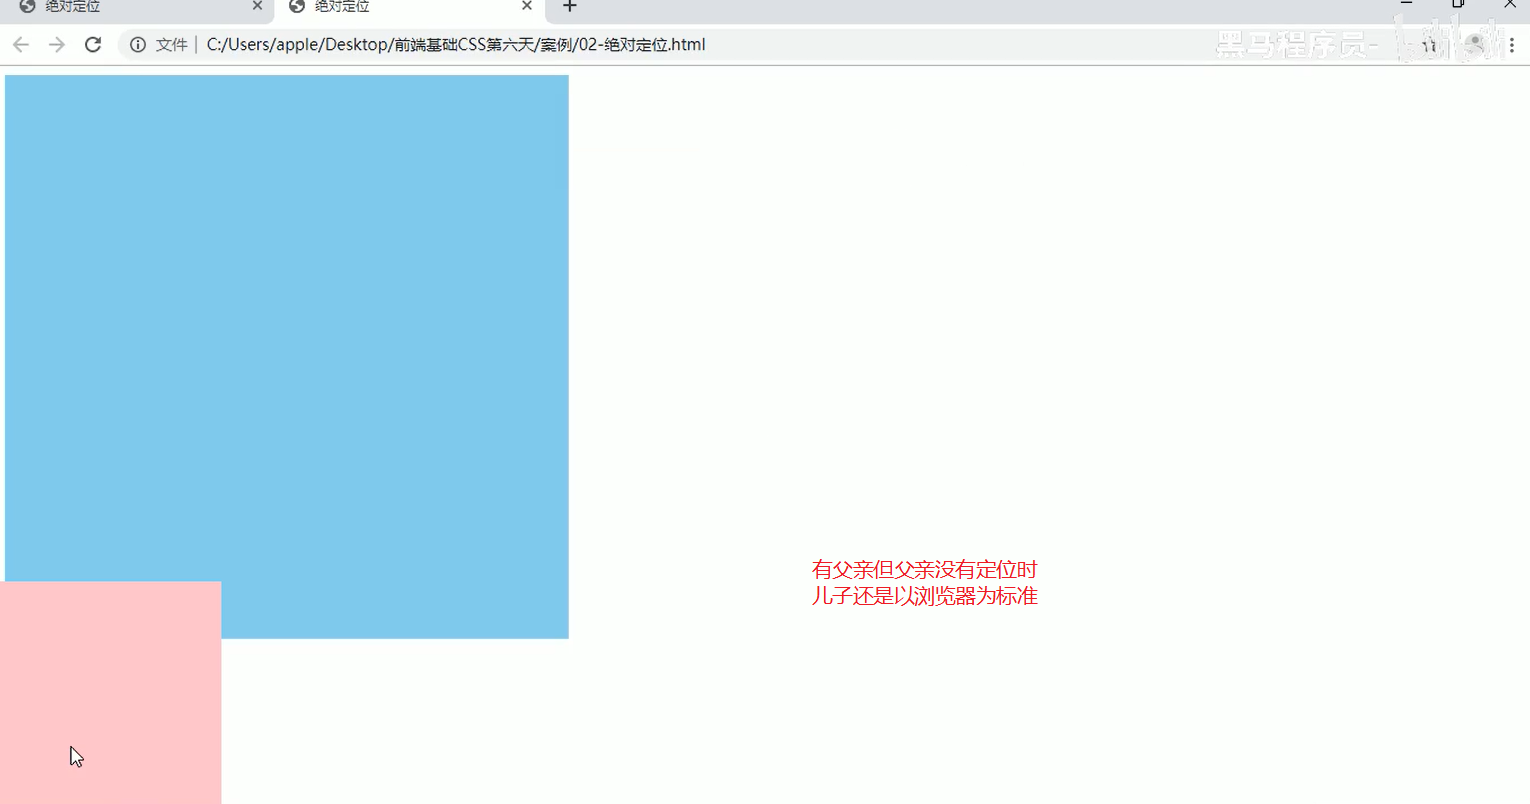Click the red Chinese annotation text
This screenshot has width=1530, height=804.
coord(924,582)
